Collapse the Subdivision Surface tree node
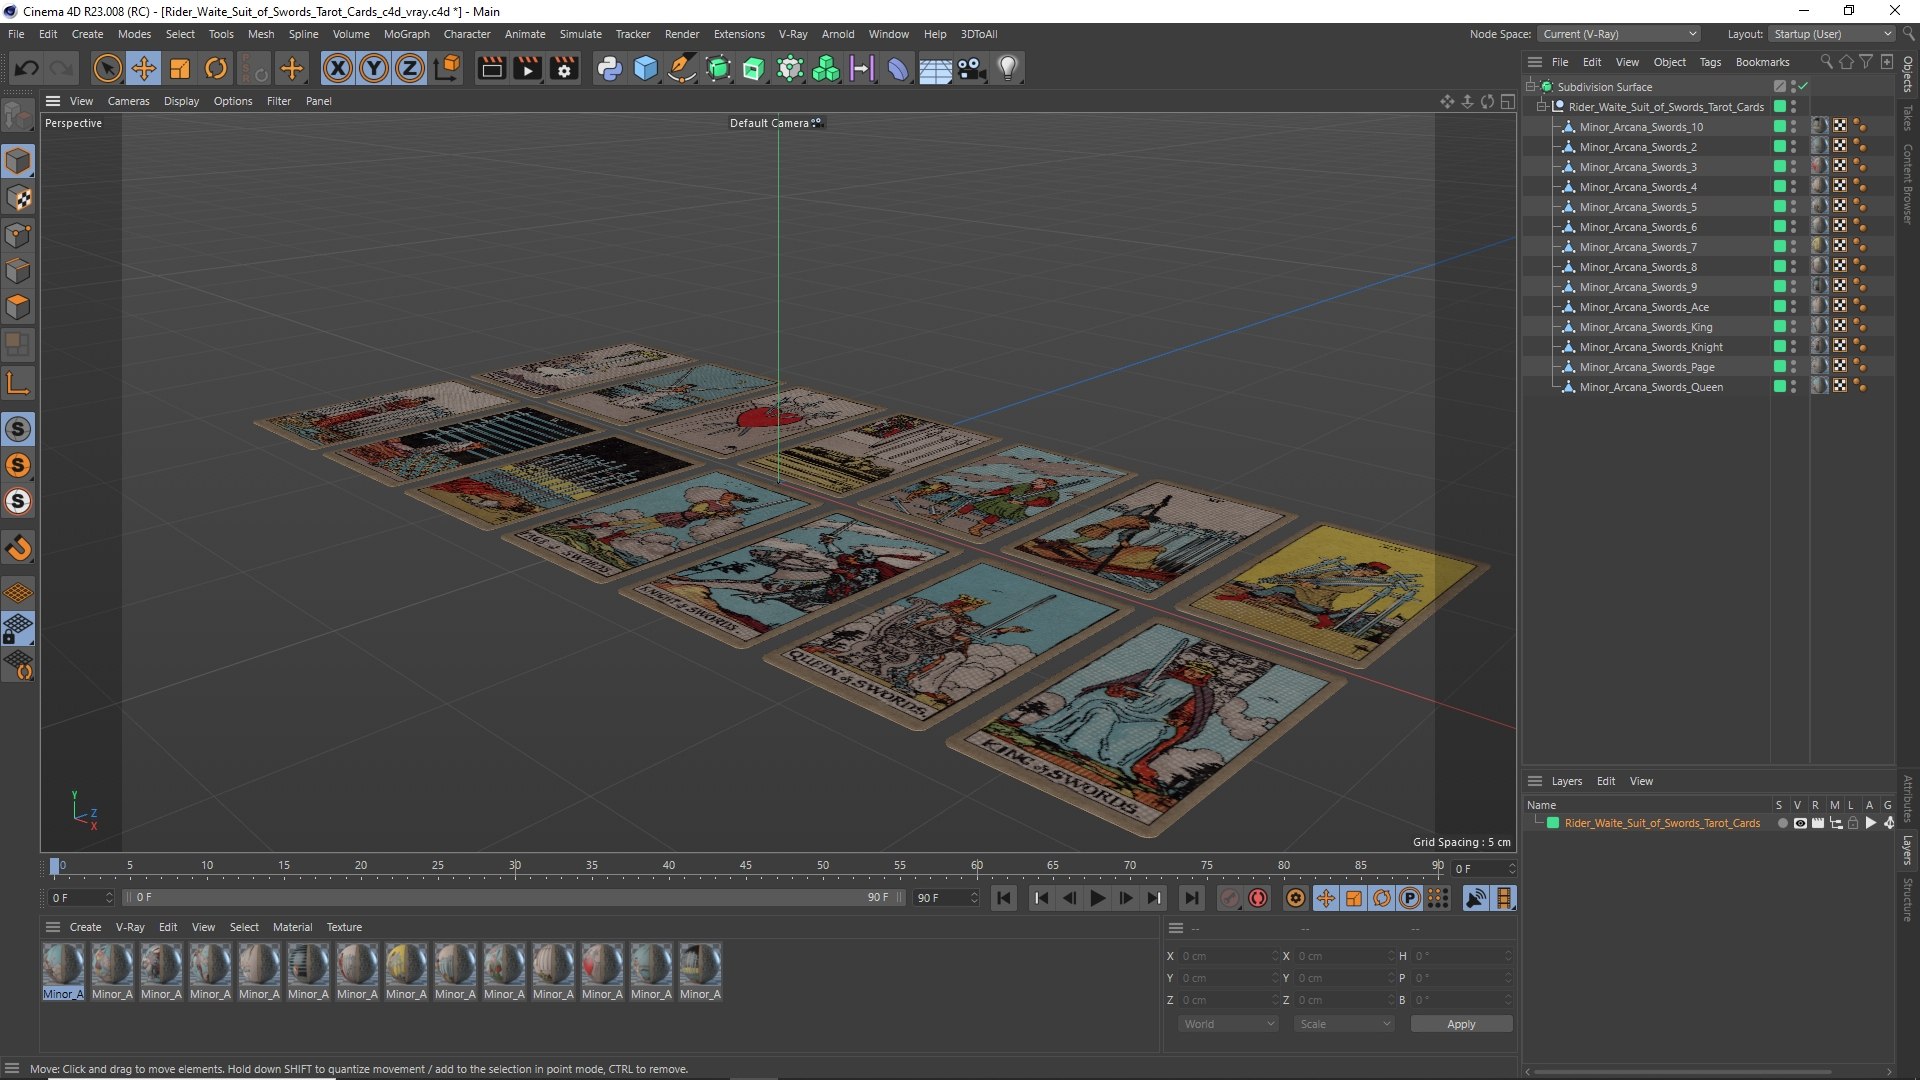This screenshot has height=1080, width=1920. 1530,87
